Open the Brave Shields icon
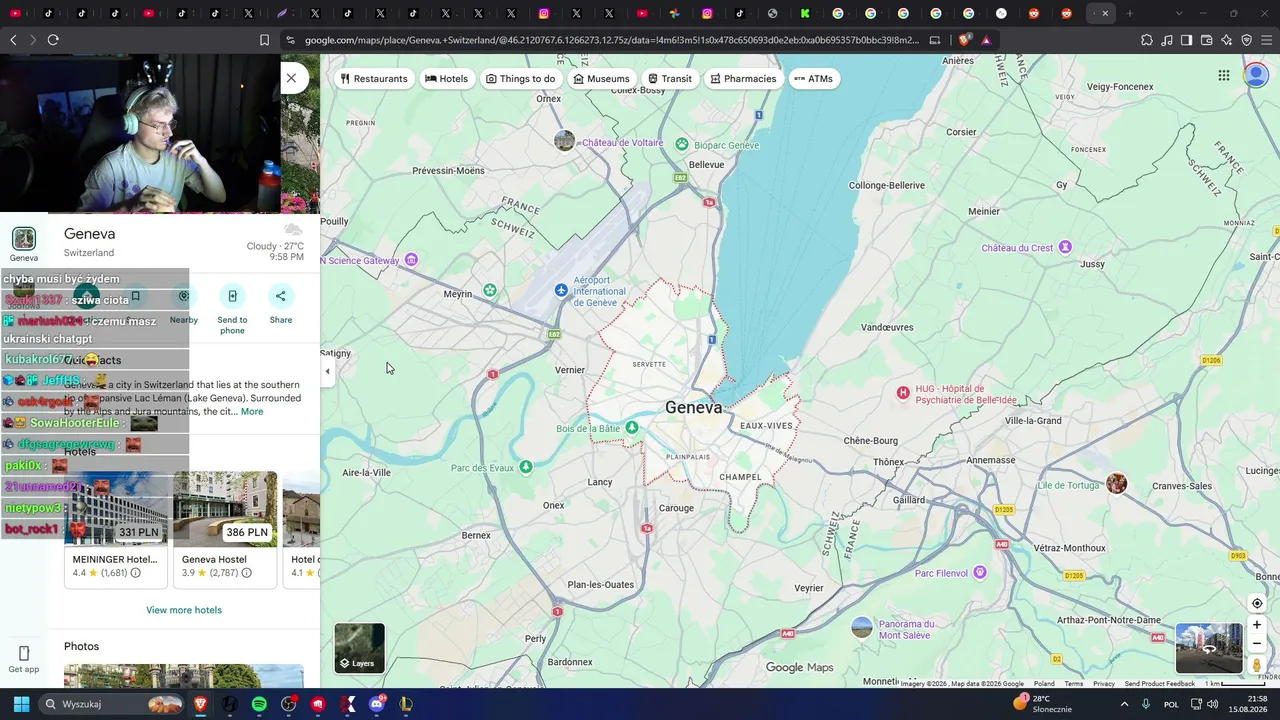 tap(964, 40)
